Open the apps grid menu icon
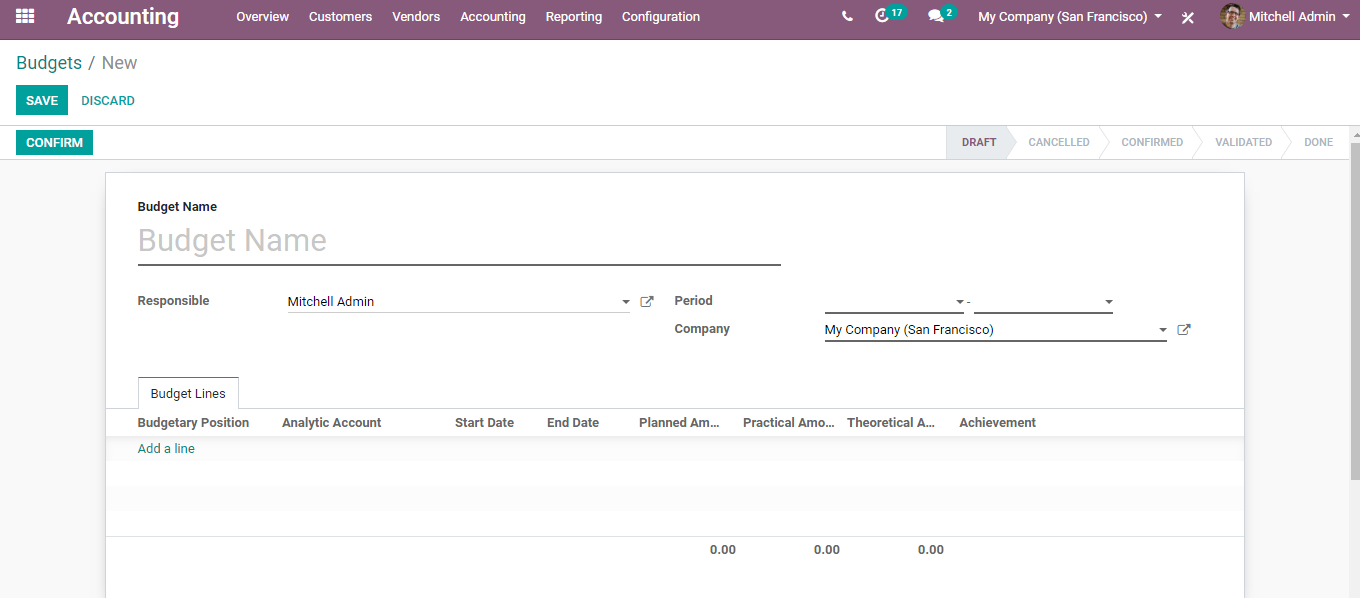The height and width of the screenshot is (598, 1360). pos(25,17)
